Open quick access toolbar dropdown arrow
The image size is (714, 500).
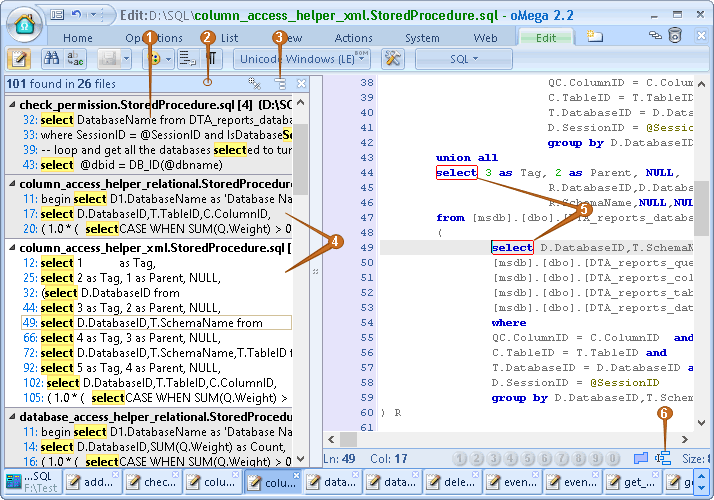point(93,15)
